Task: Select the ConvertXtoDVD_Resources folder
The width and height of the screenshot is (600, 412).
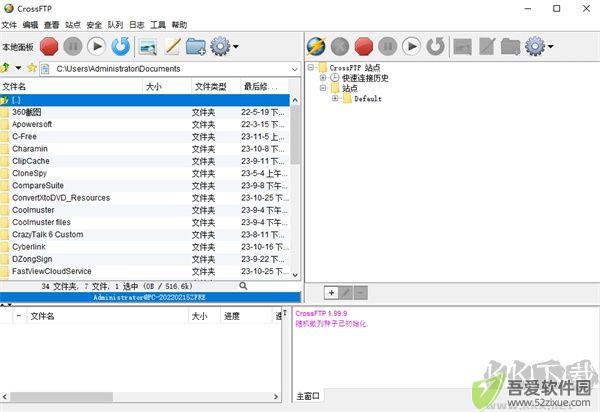Action: pyautogui.click(x=145, y=198)
